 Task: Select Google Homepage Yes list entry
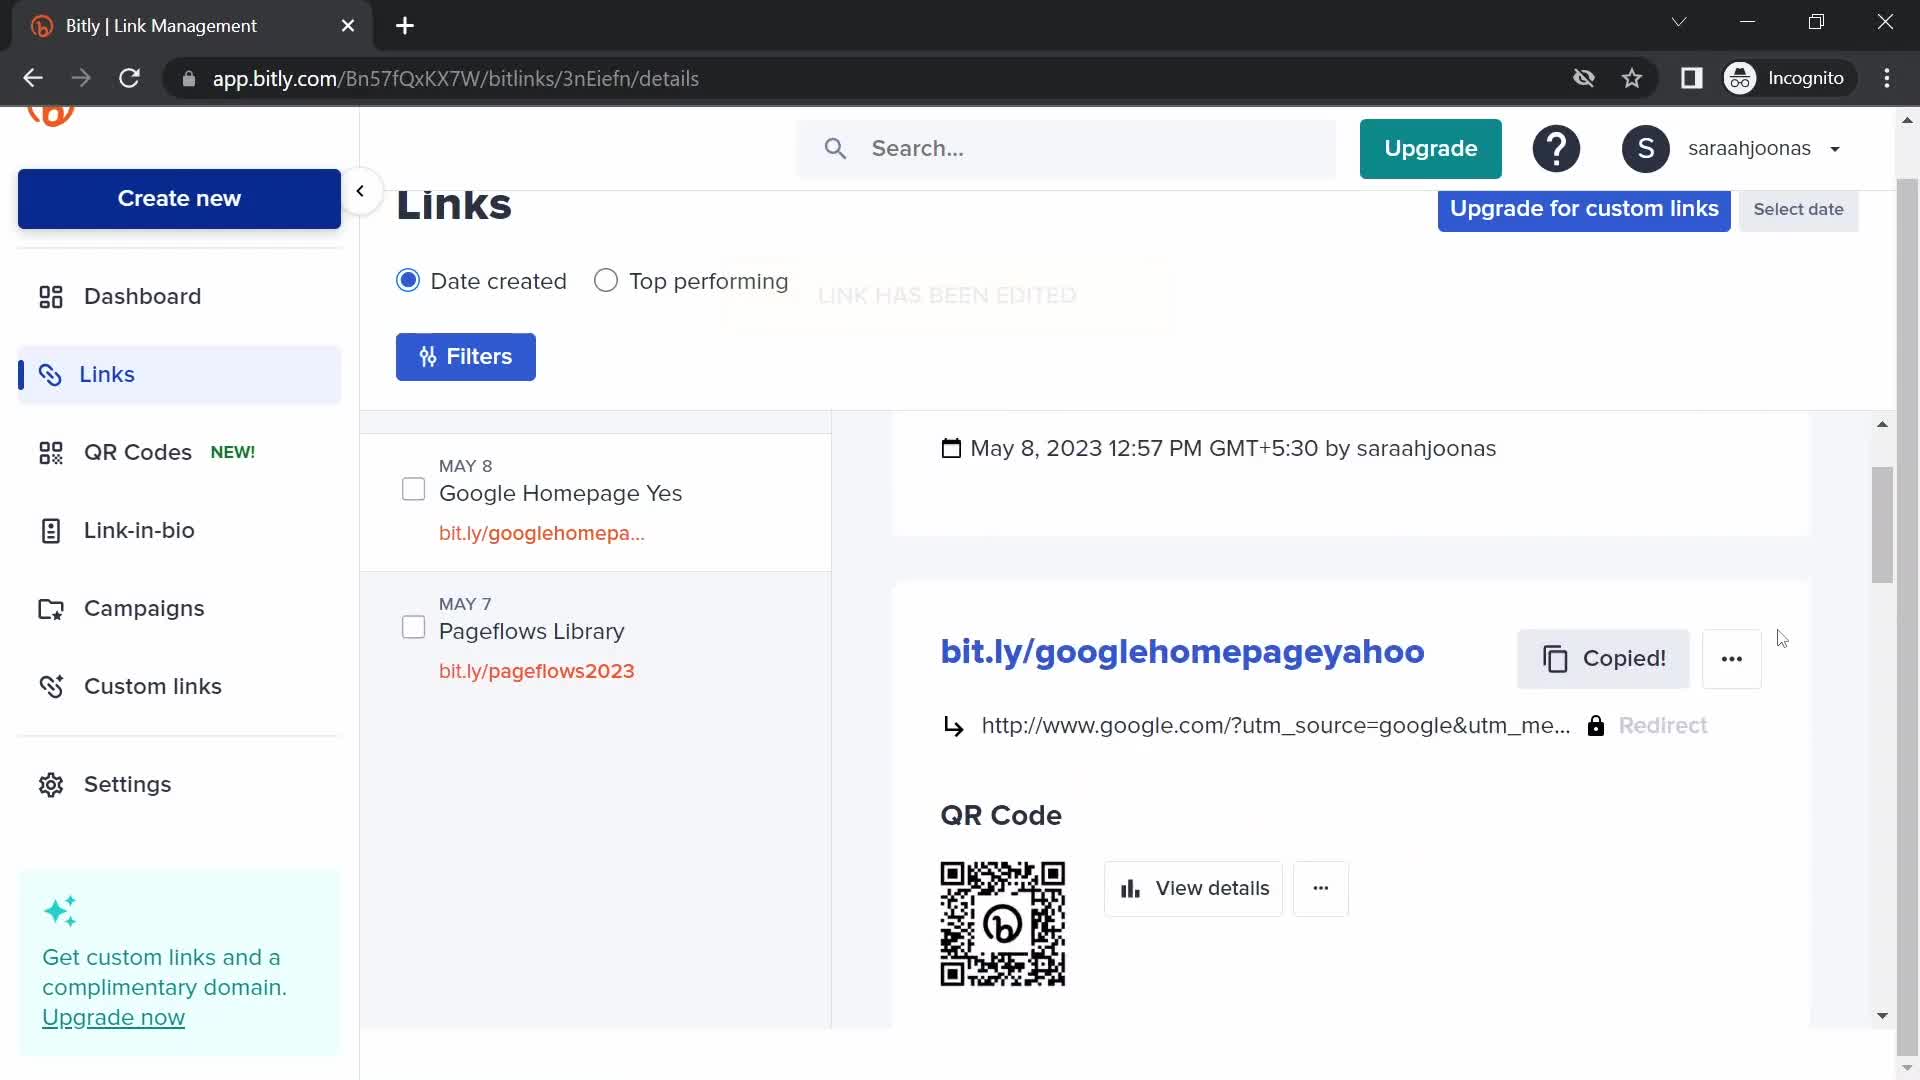[595, 502]
